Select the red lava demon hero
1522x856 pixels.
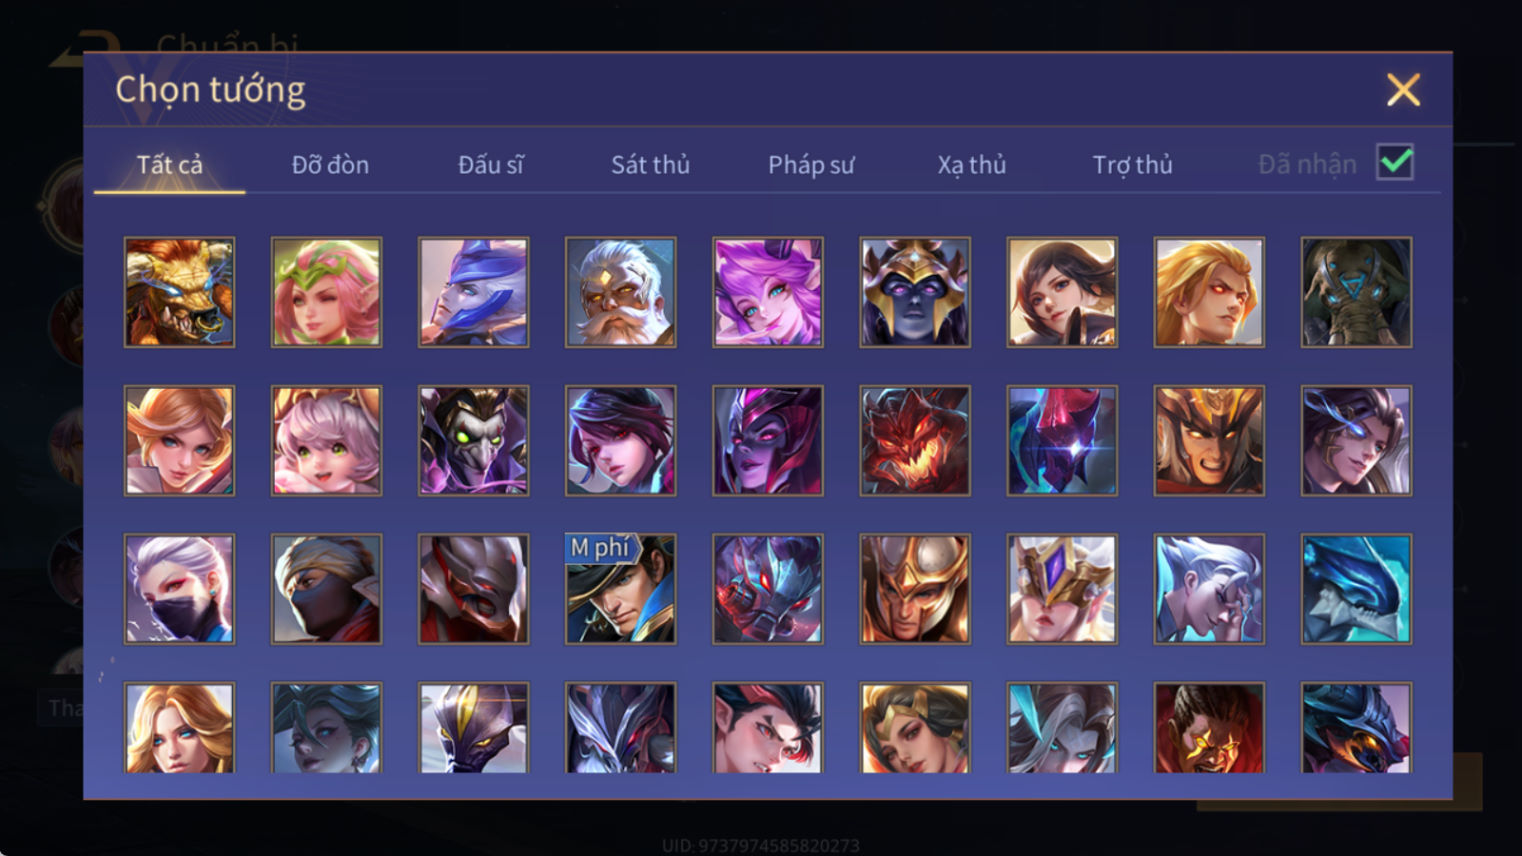(914, 441)
